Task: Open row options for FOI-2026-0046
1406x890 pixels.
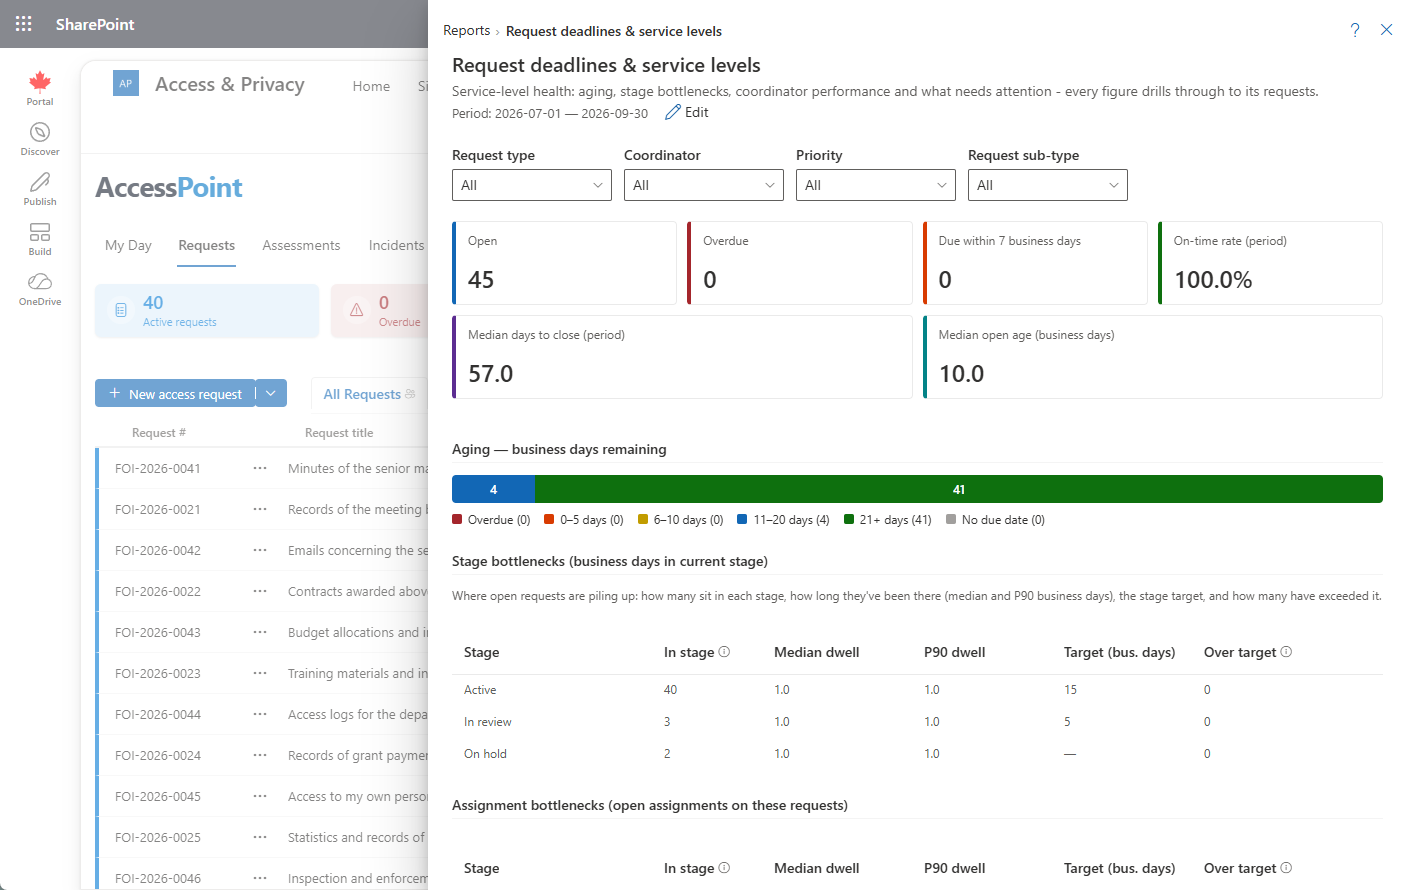Action: 260,878
